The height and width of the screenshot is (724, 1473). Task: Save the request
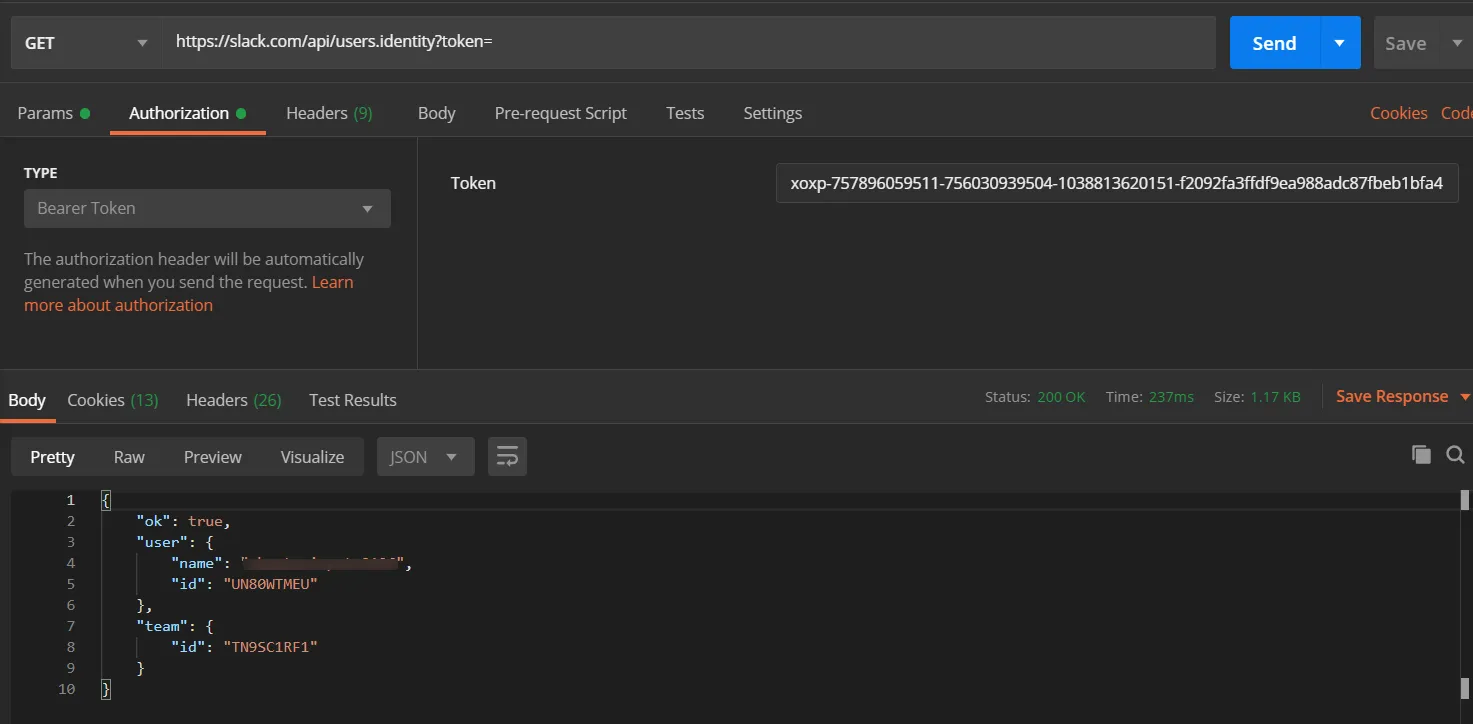[x=1405, y=43]
